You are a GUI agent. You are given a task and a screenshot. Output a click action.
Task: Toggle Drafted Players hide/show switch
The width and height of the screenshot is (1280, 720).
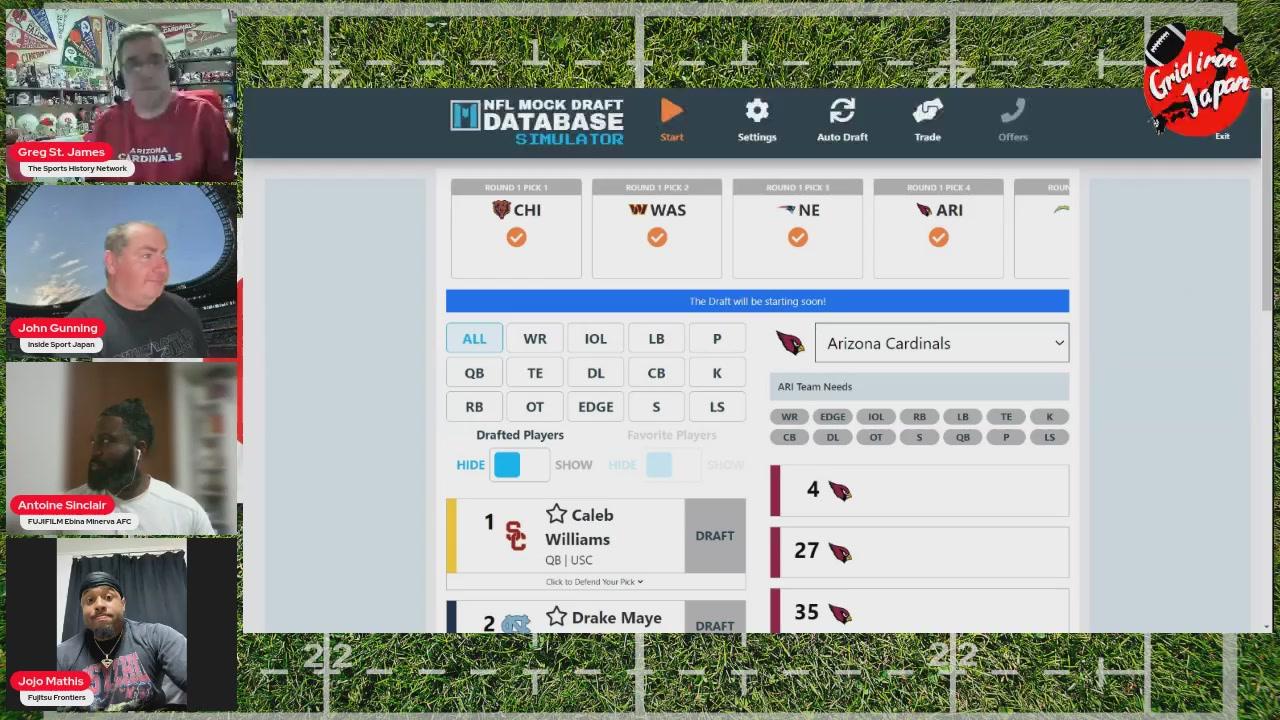click(520, 465)
